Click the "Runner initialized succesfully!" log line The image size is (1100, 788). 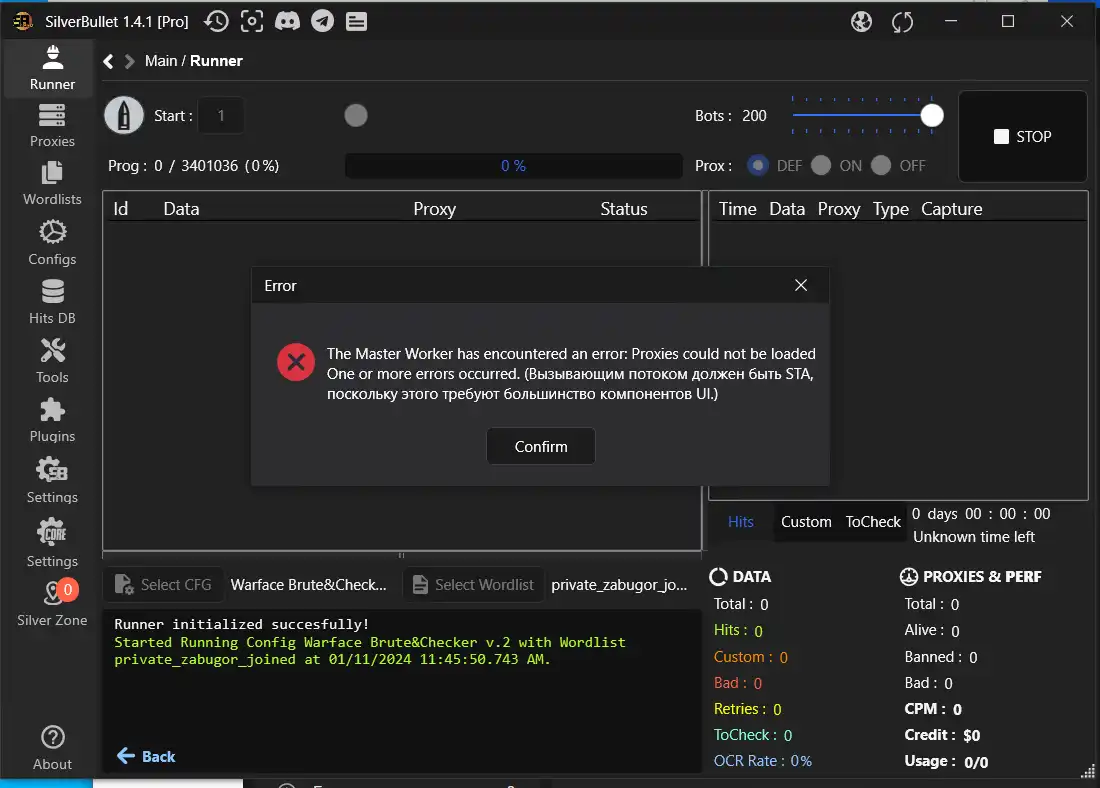[241, 624]
